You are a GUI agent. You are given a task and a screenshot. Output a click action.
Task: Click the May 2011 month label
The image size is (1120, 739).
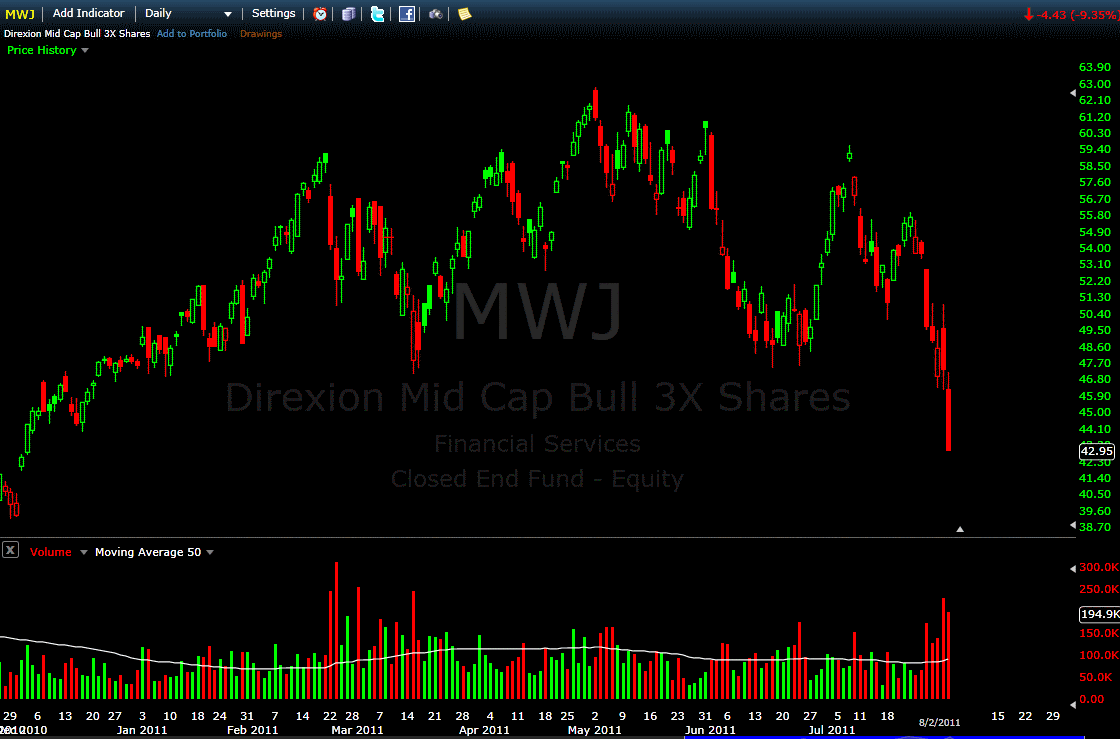pos(594,730)
